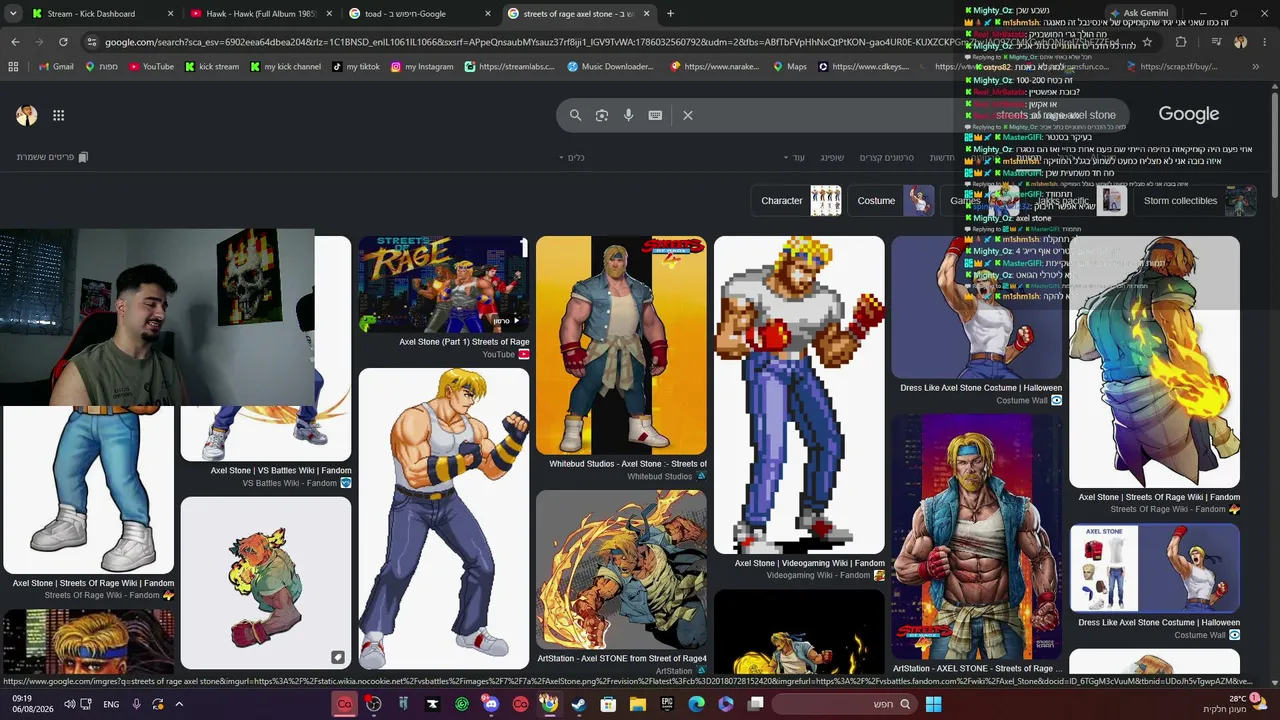Screen dimensions: 1280x720
Task: Open the Whitebud Studios 3D Axel figure image
Action: 621,345
